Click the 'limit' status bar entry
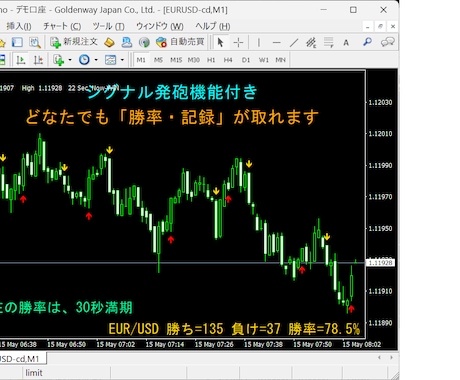 click(x=34, y=373)
